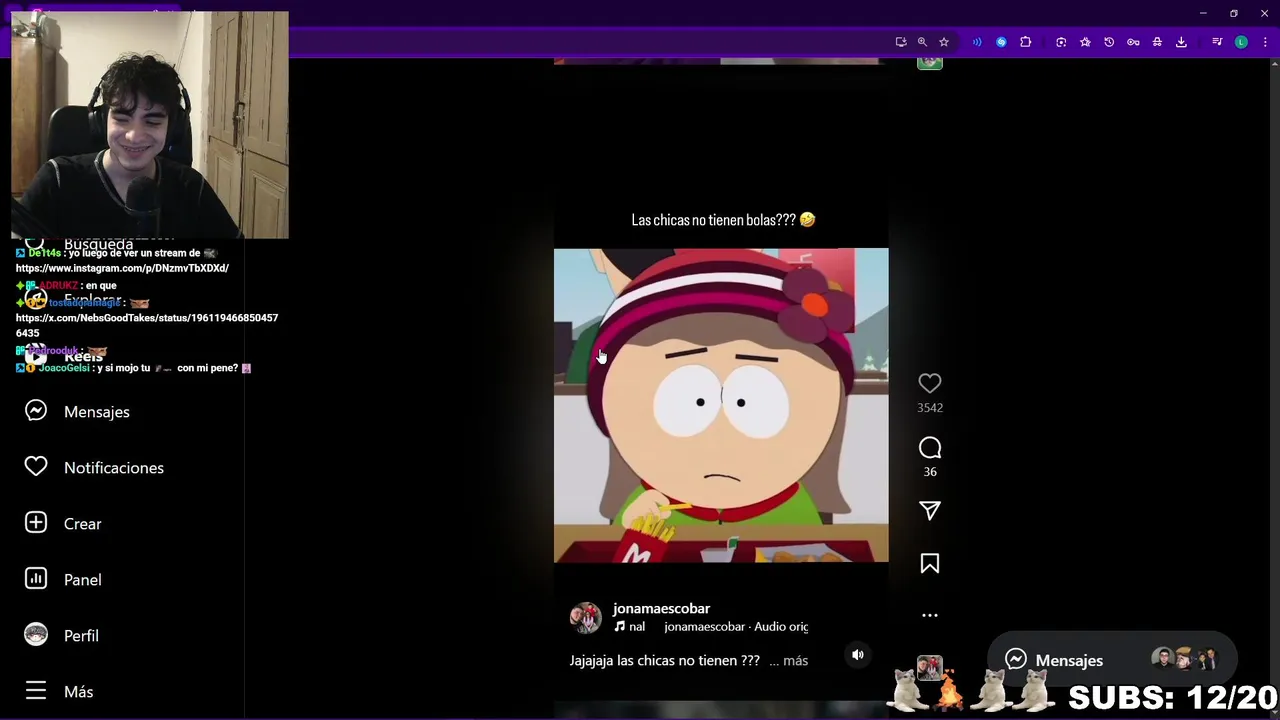The image size is (1280, 720).
Task: Toggle the reel's audio speaker button
Action: (x=858, y=655)
